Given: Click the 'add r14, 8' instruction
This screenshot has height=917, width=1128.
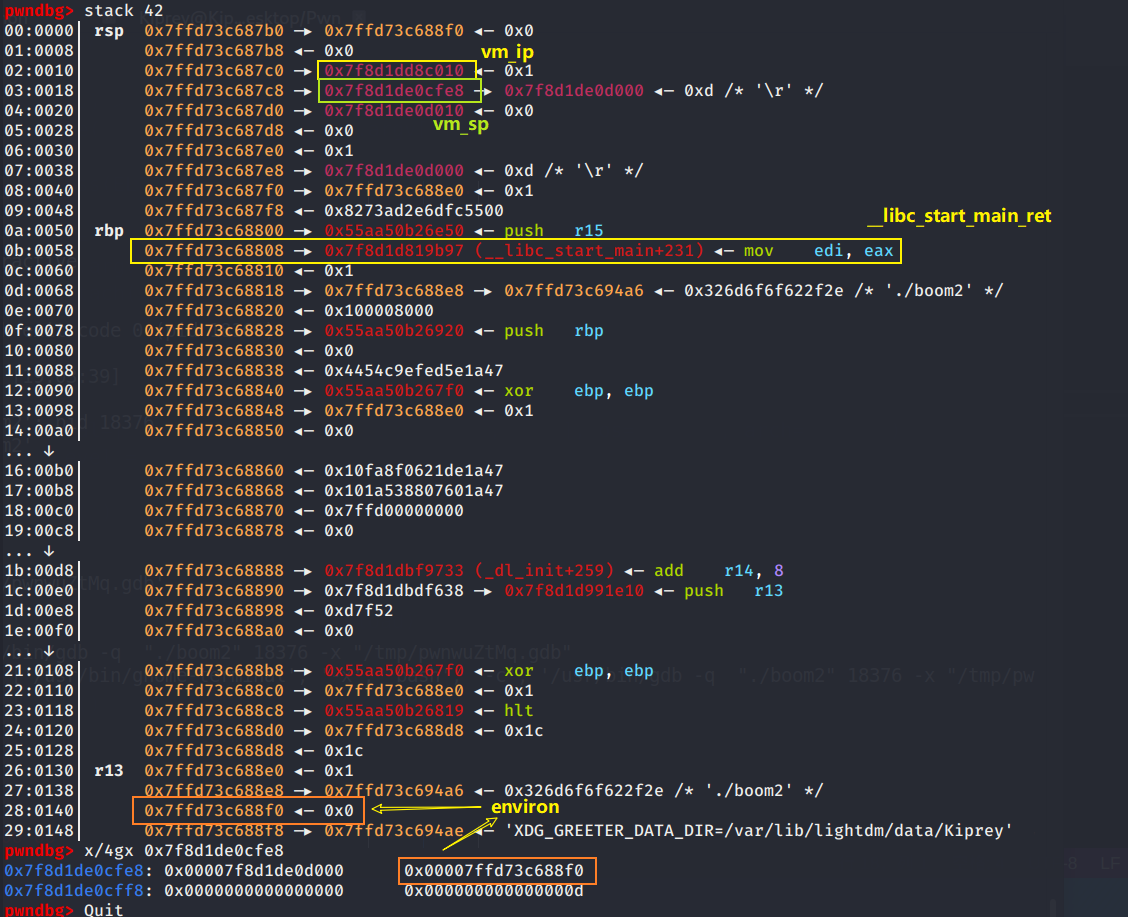Looking at the screenshot, I should [x=718, y=570].
